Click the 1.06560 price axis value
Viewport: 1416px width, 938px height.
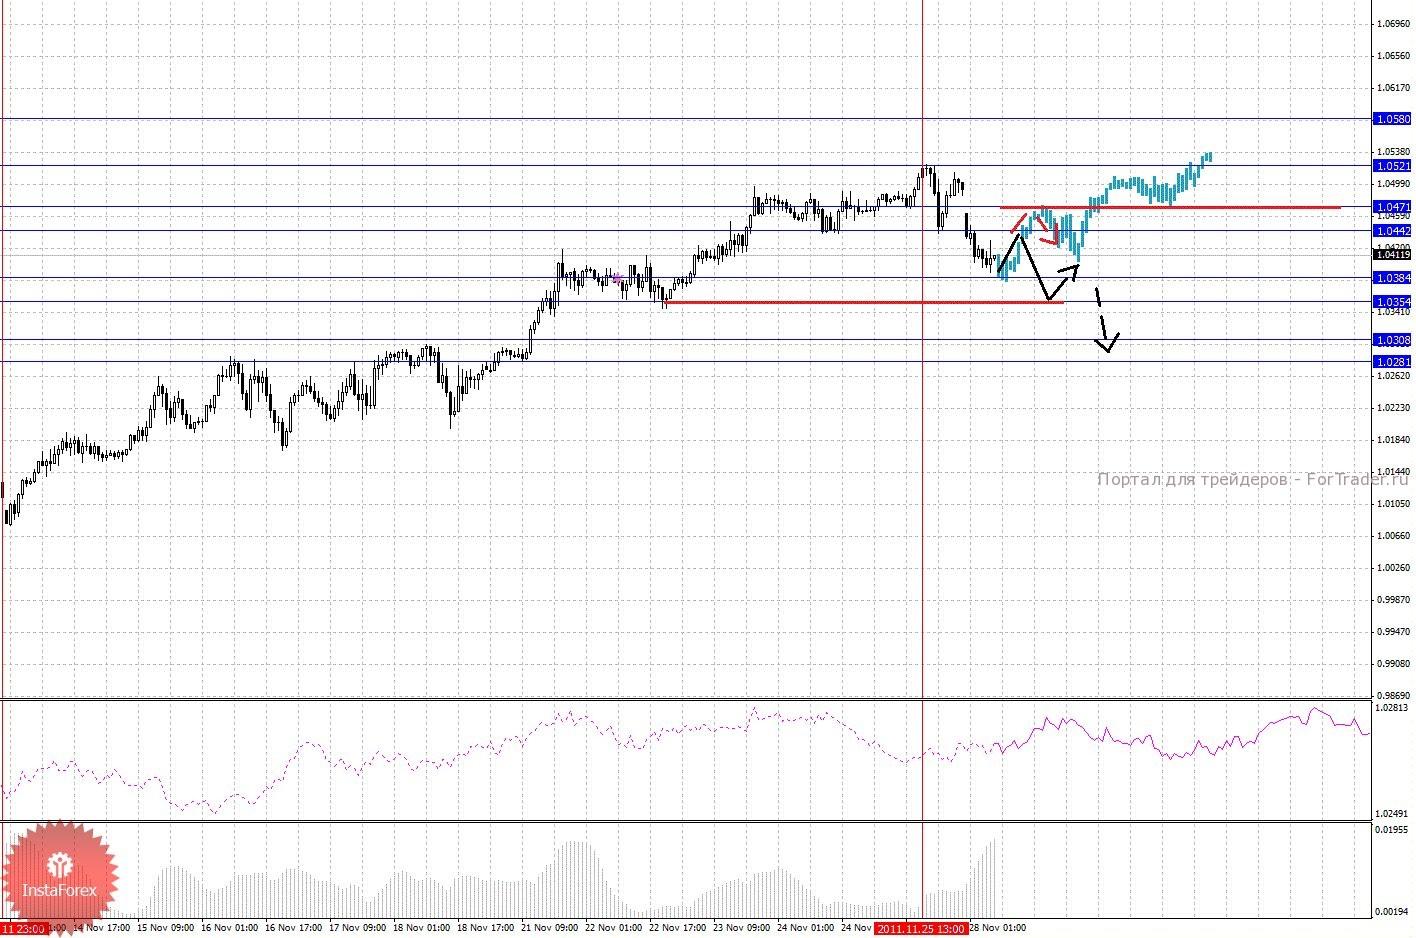click(x=1393, y=56)
